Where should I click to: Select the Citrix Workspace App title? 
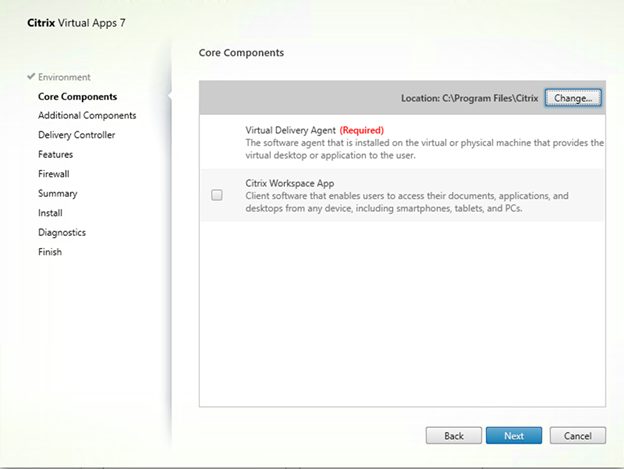(290, 183)
